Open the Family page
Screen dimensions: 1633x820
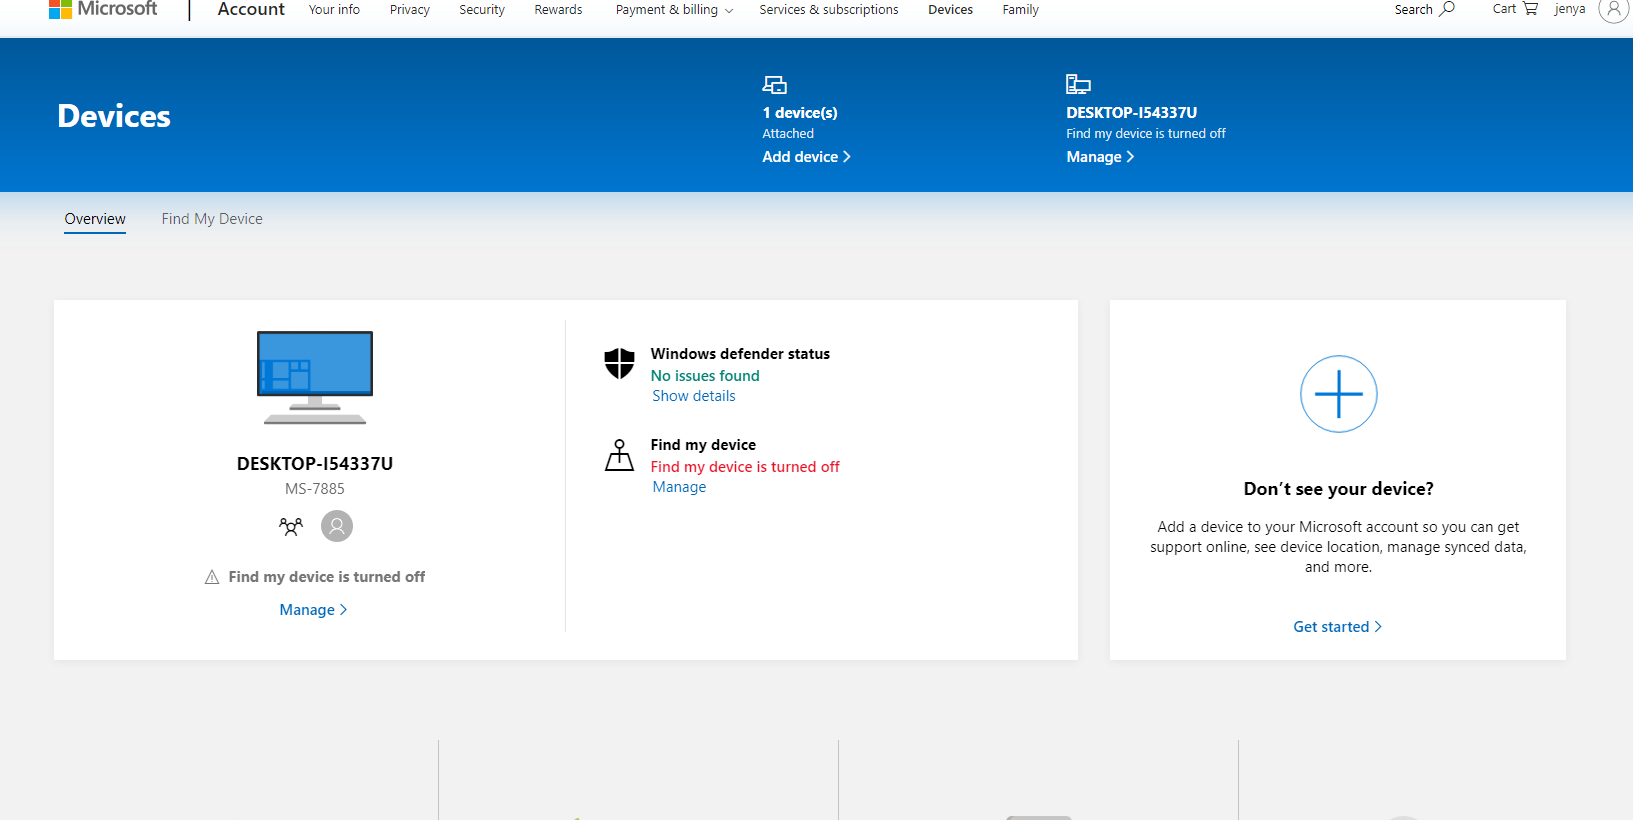click(x=1021, y=10)
